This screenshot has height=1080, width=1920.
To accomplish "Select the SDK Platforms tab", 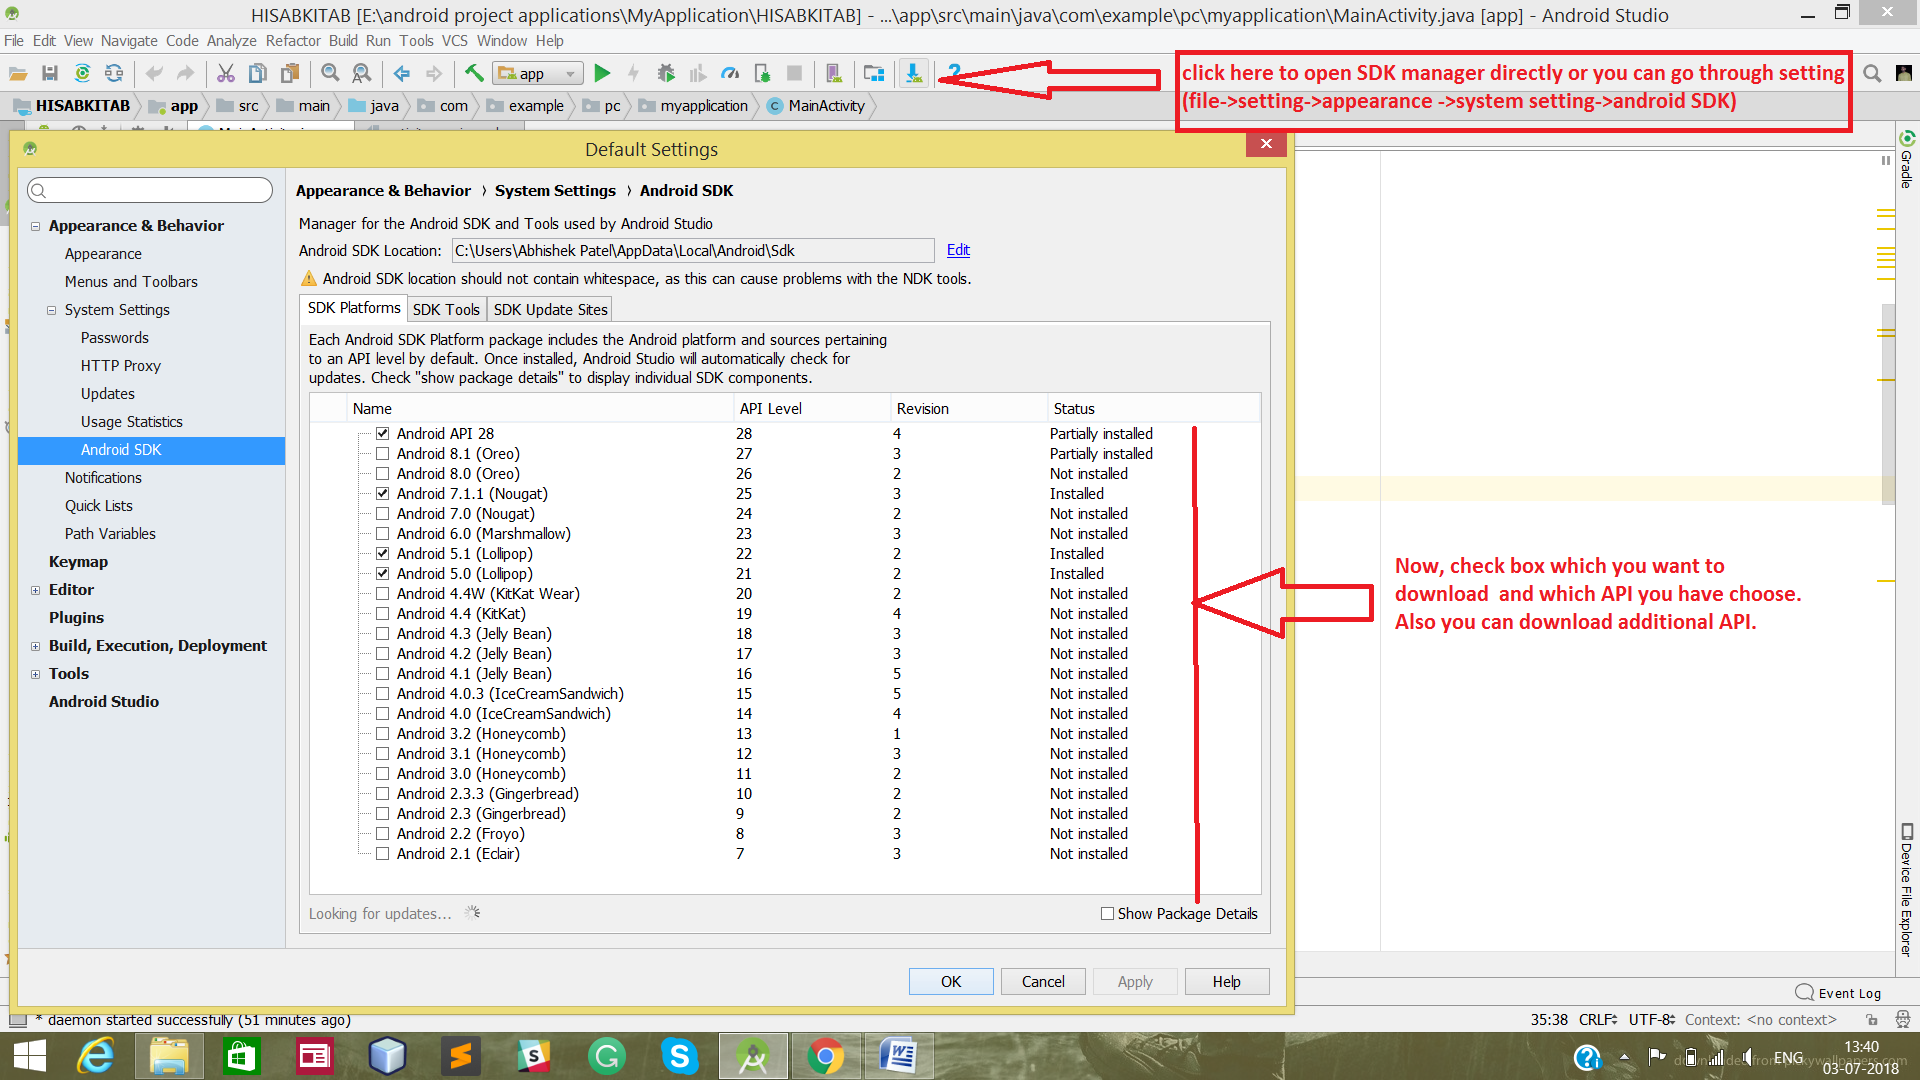I will [x=354, y=308].
